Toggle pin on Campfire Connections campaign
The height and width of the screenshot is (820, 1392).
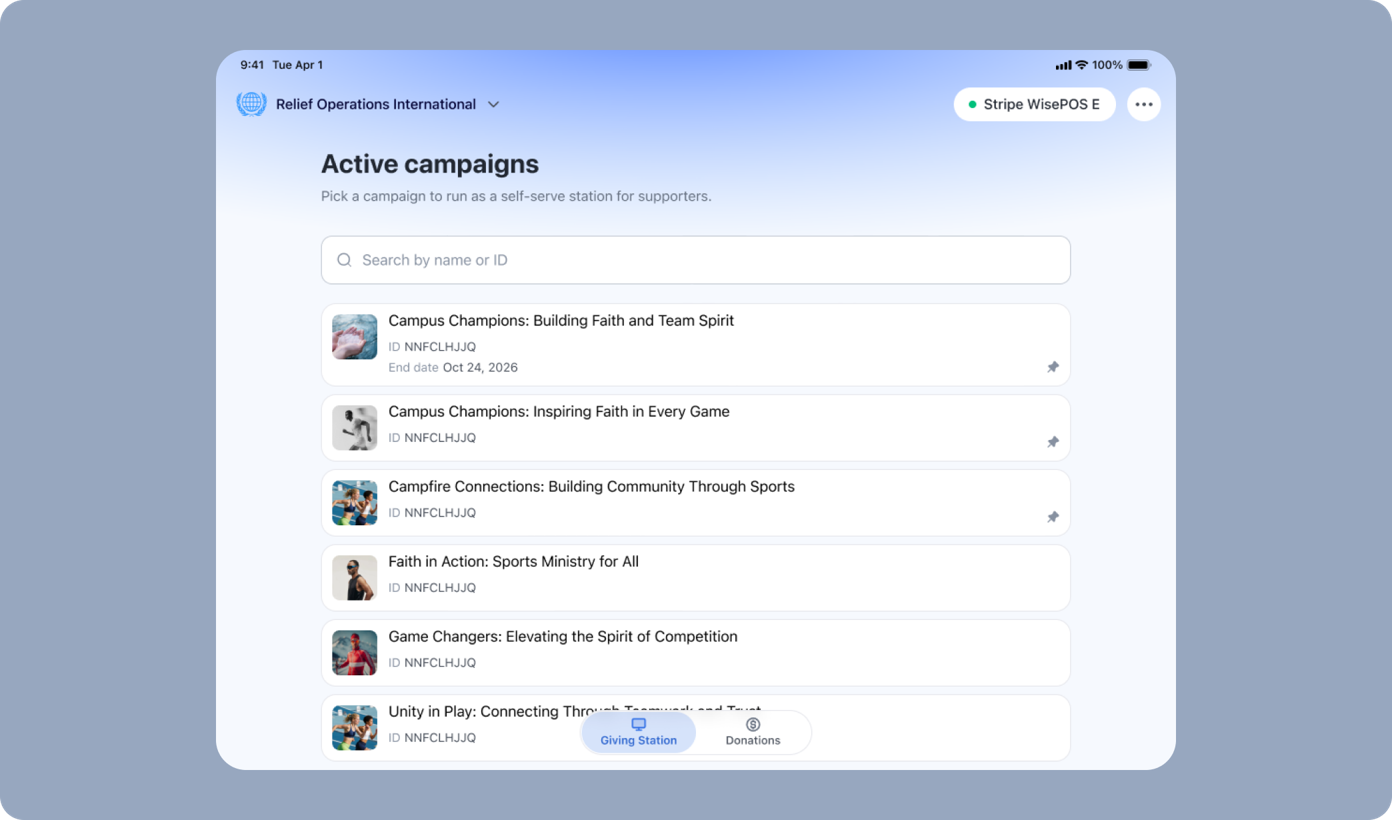1053,517
